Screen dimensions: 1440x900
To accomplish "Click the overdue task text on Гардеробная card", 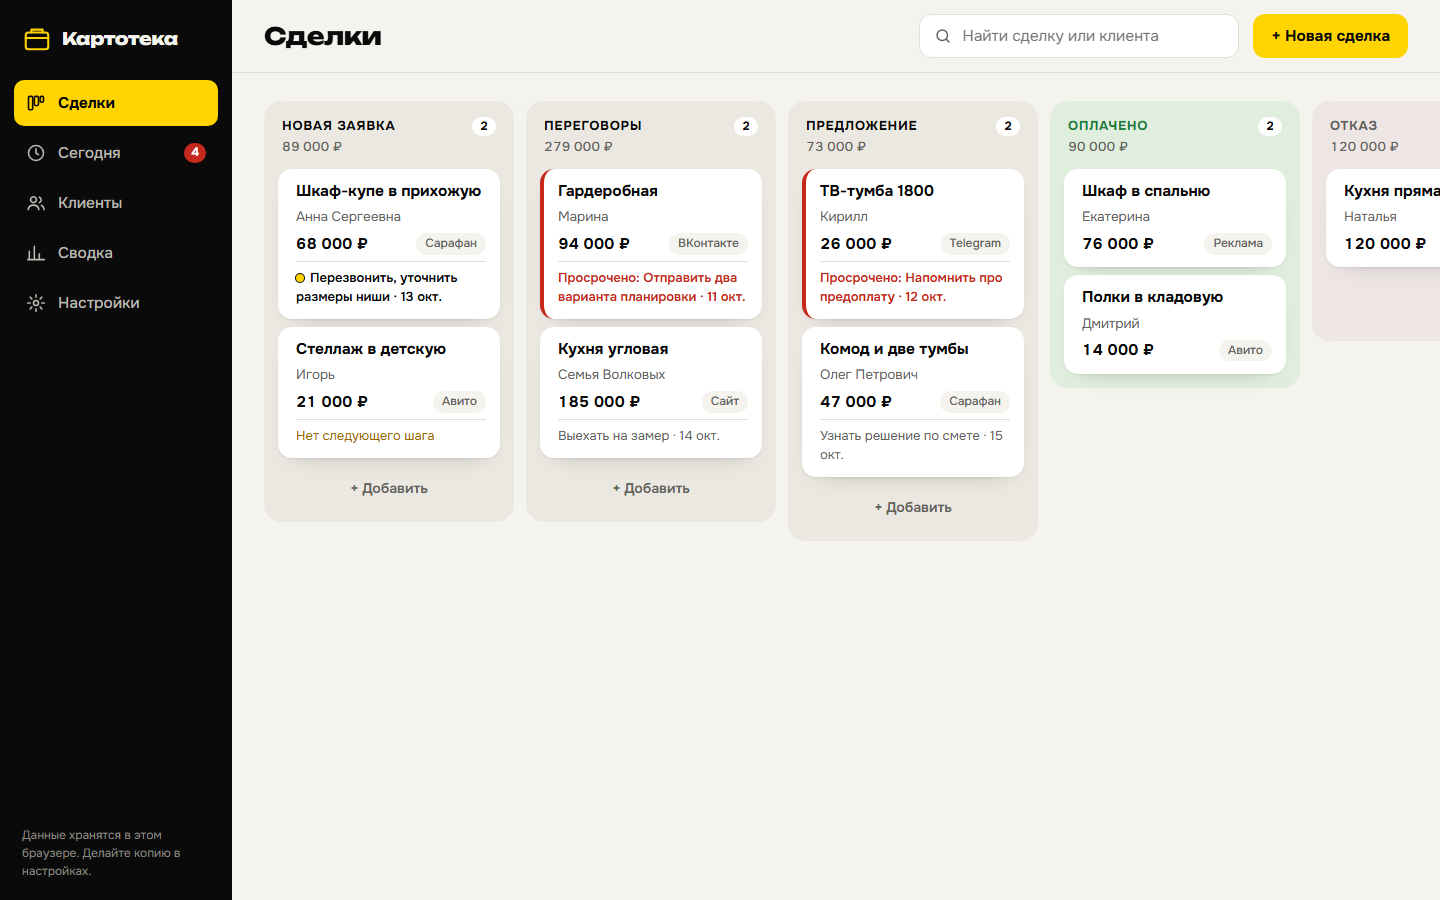I will click(652, 287).
